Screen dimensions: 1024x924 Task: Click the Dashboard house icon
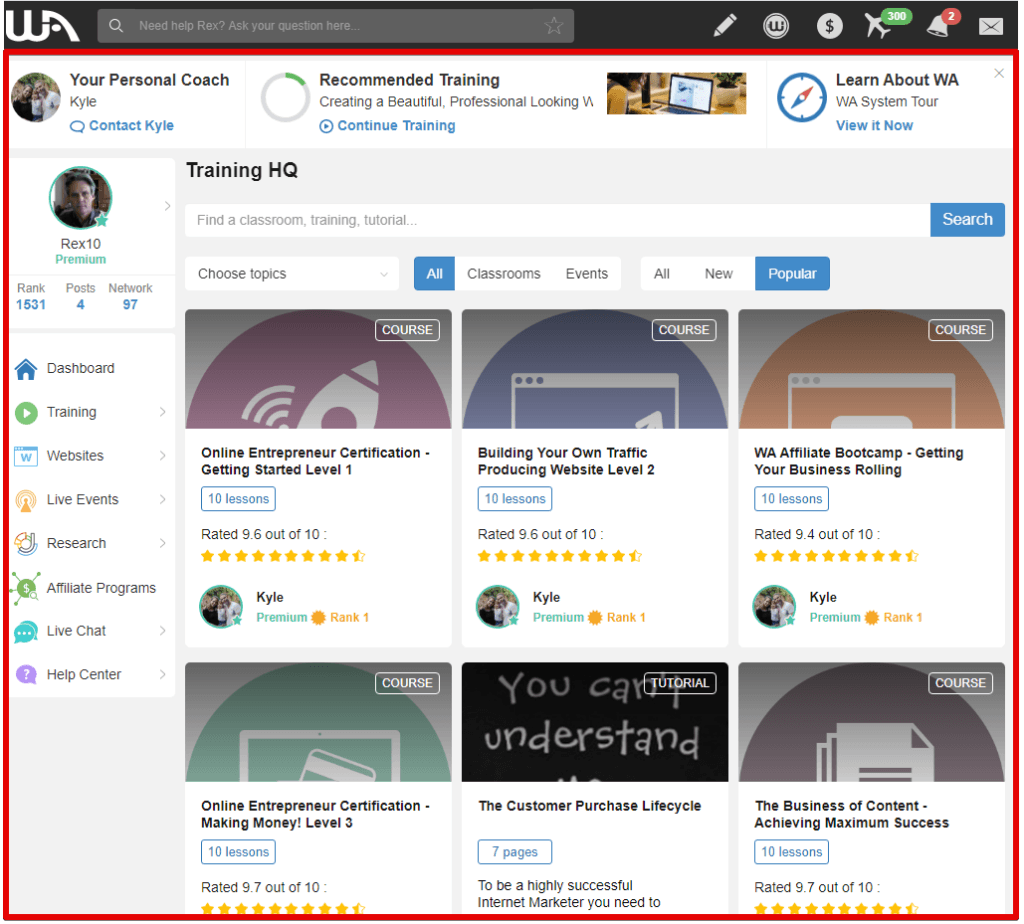26,369
